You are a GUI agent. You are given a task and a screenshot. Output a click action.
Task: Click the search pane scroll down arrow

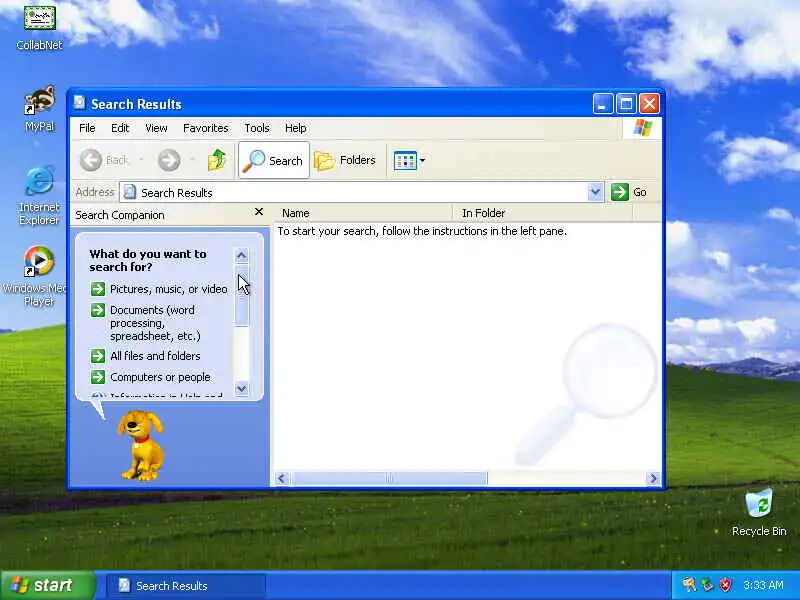242,388
